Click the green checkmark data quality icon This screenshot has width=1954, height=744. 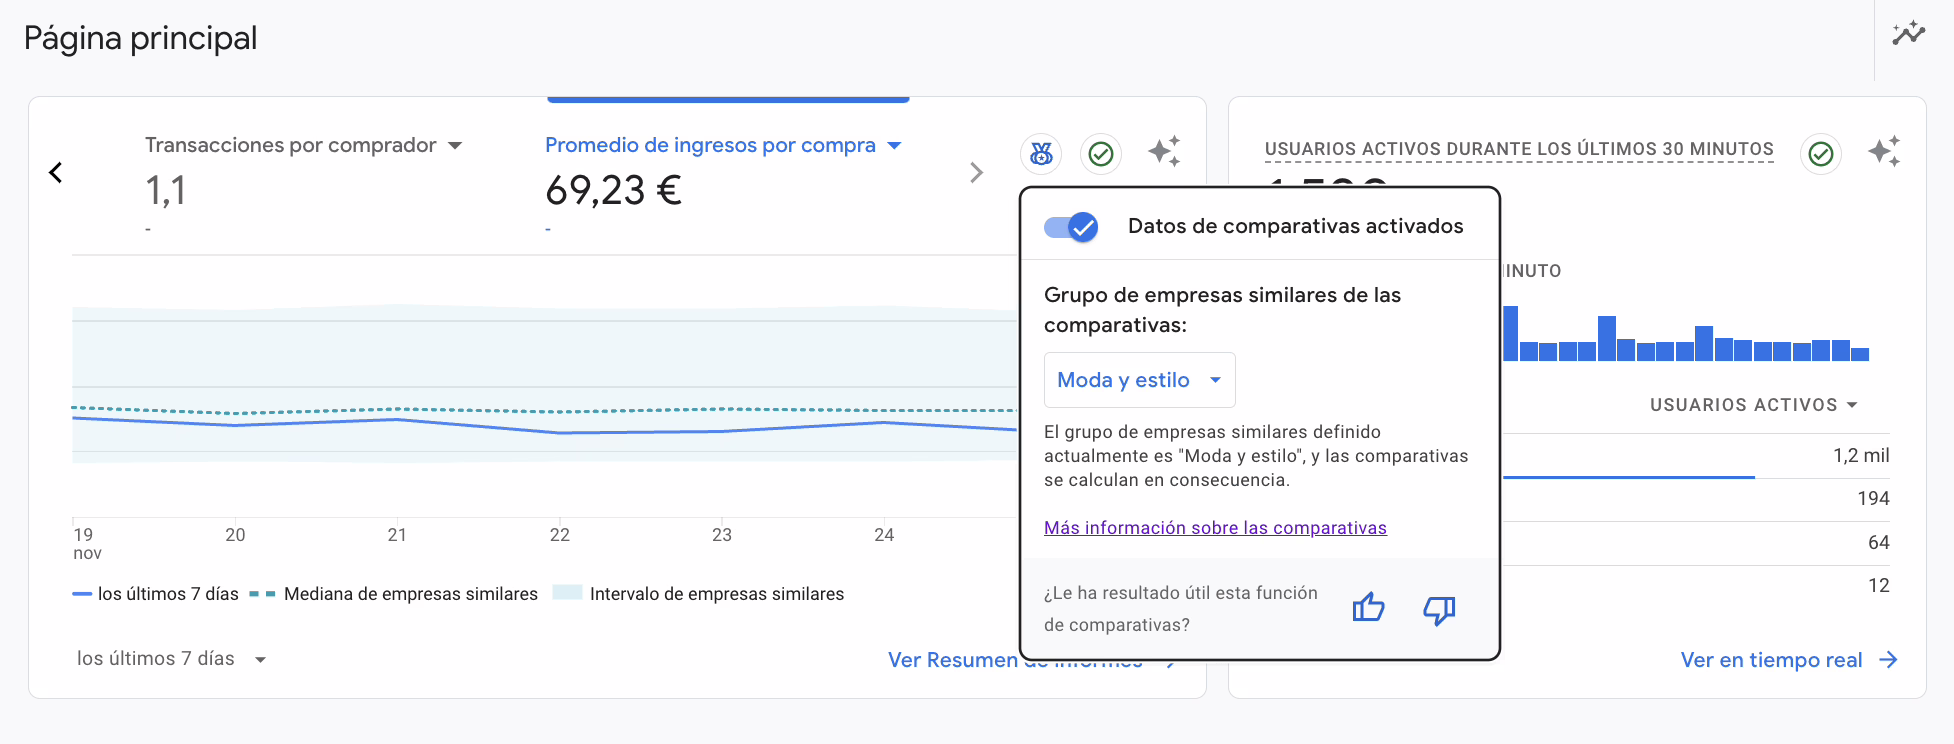click(x=1100, y=153)
